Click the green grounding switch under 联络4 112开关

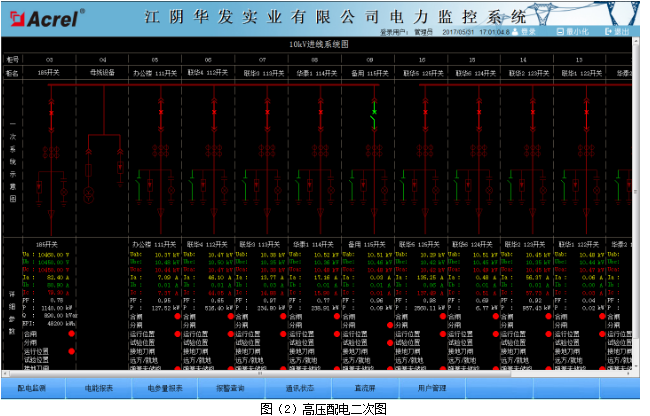[192, 187]
